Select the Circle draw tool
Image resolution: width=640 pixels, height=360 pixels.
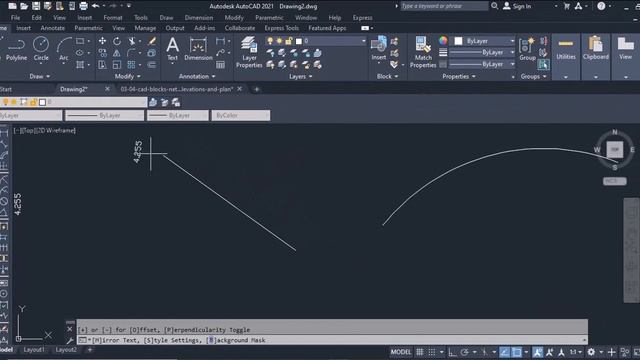pos(41,49)
